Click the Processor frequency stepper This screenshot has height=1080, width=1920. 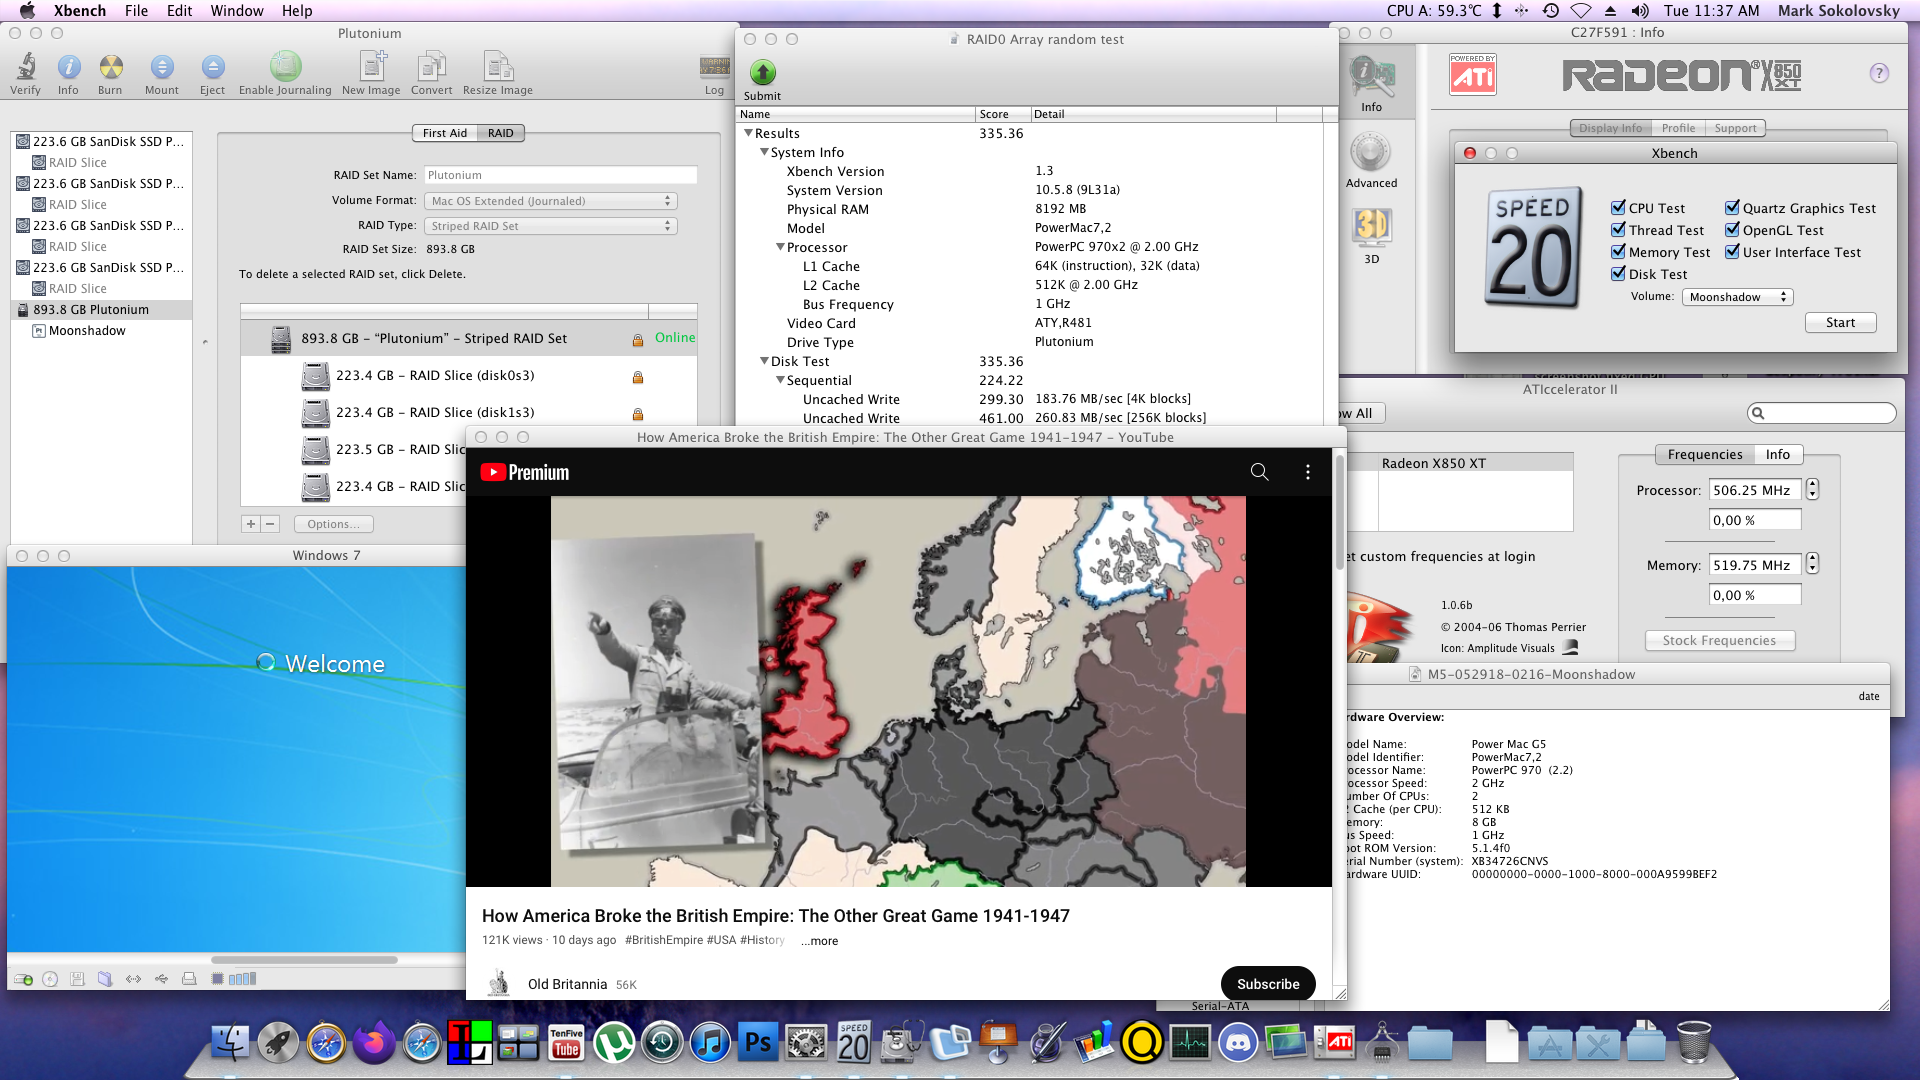[x=1813, y=490]
